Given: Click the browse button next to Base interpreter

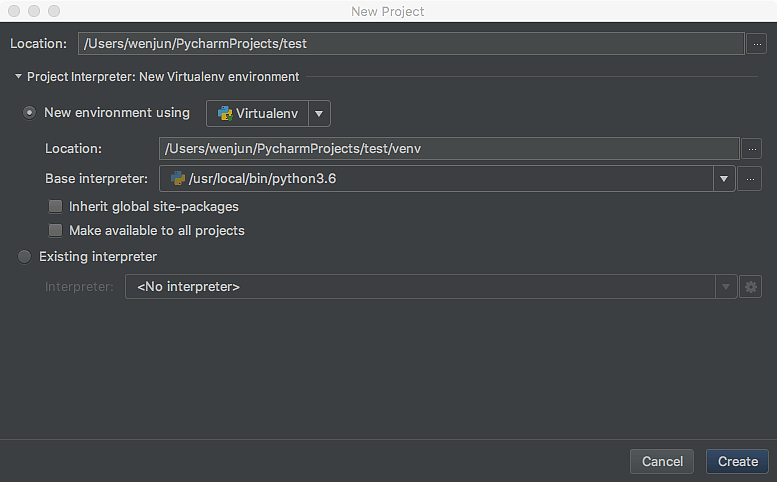Looking at the screenshot, I should coord(751,179).
